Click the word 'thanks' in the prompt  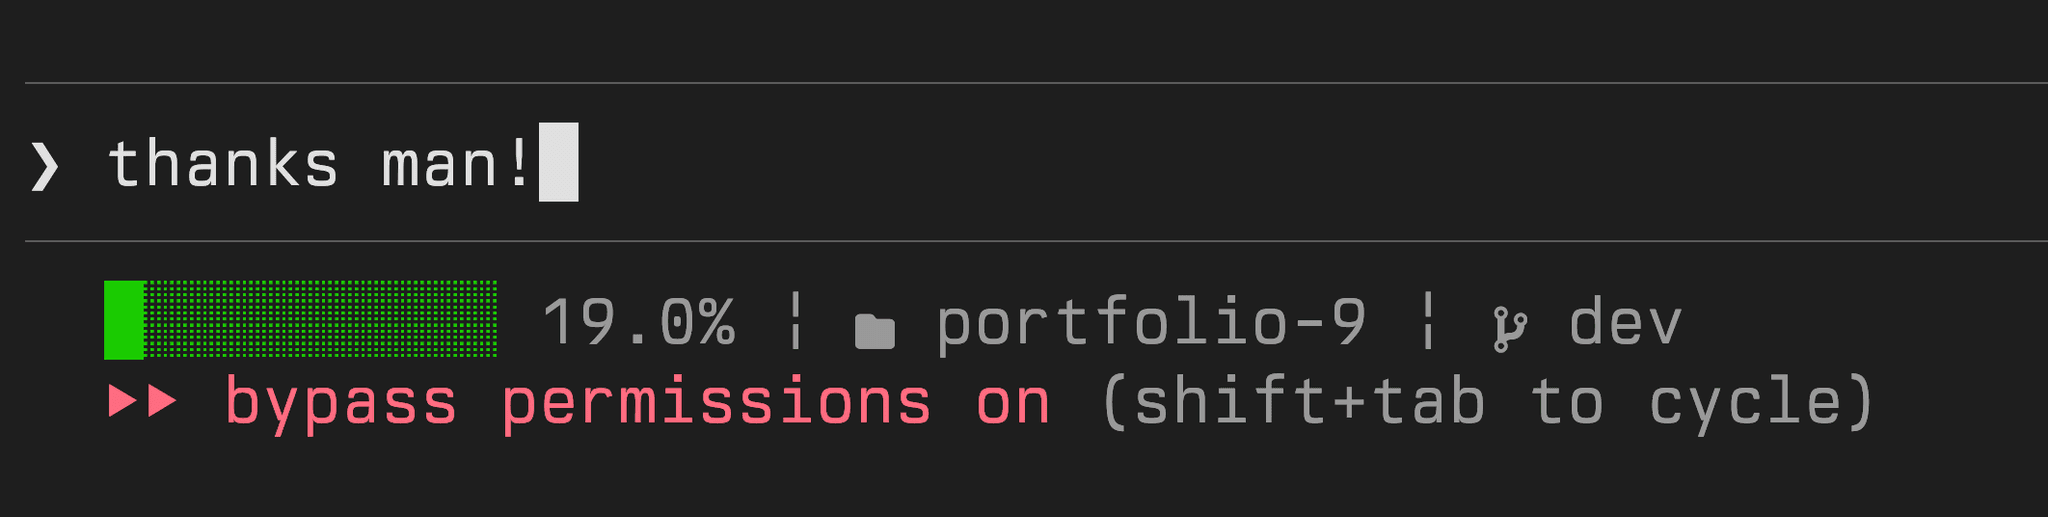[x=222, y=164]
